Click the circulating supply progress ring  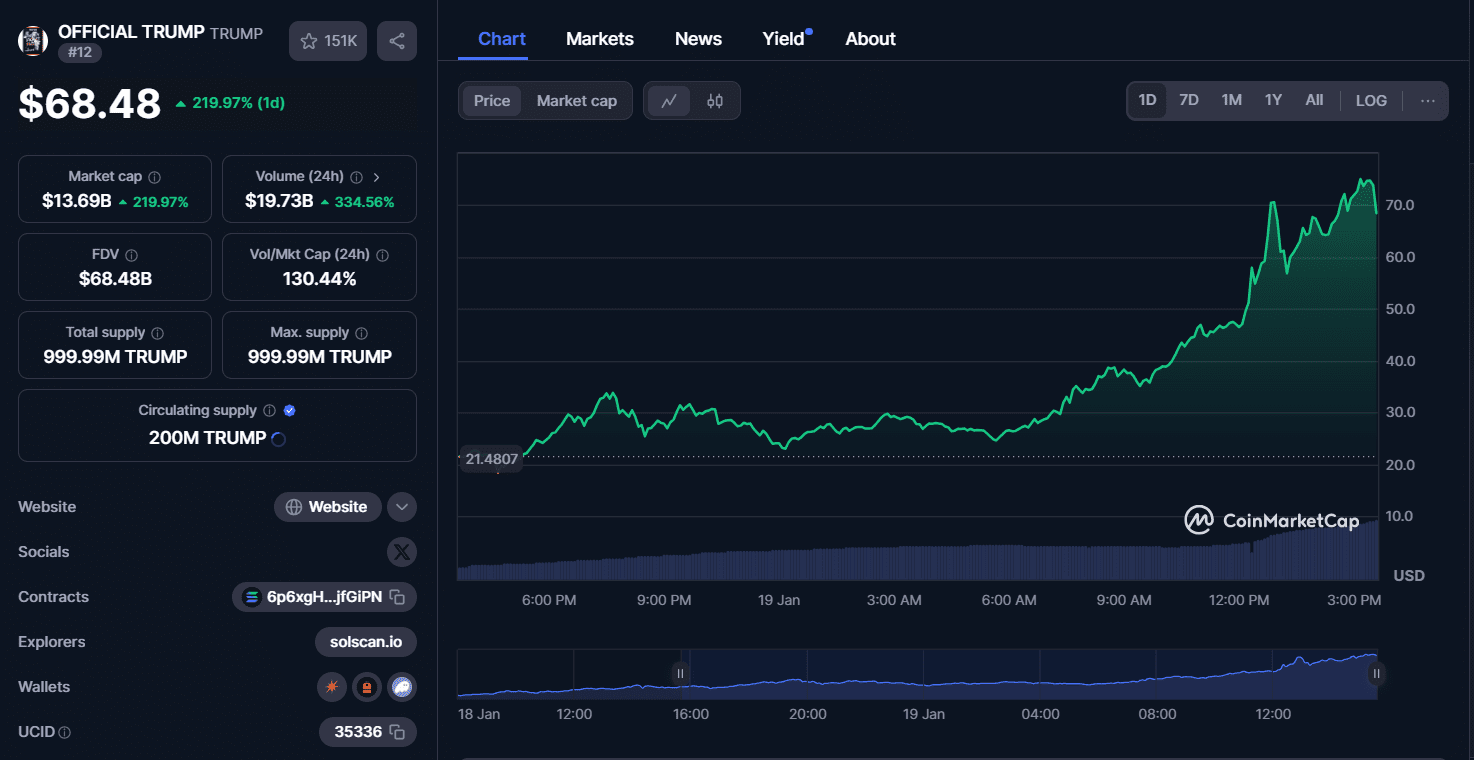coord(279,438)
